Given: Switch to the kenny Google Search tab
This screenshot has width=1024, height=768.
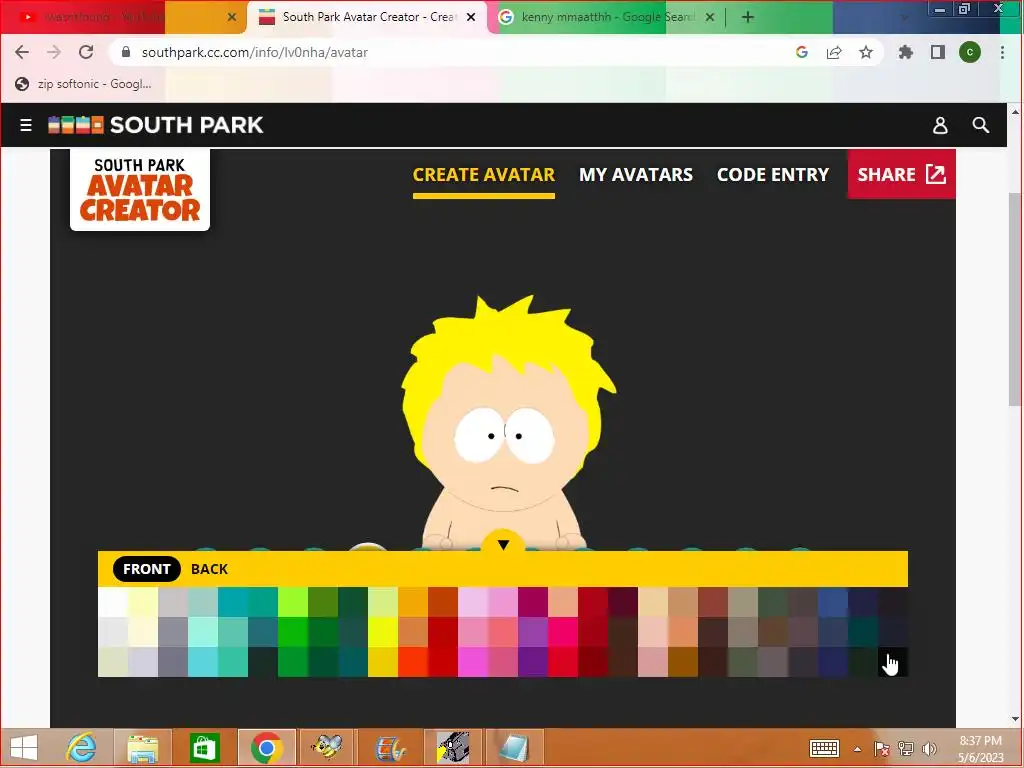Looking at the screenshot, I should tap(607, 17).
